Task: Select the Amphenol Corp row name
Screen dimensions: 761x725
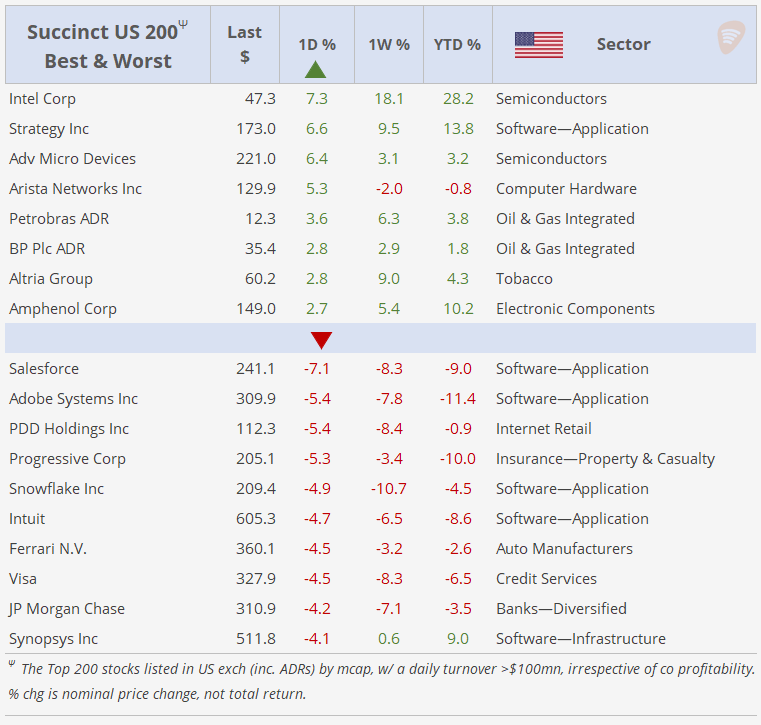Action: (x=63, y=309)
